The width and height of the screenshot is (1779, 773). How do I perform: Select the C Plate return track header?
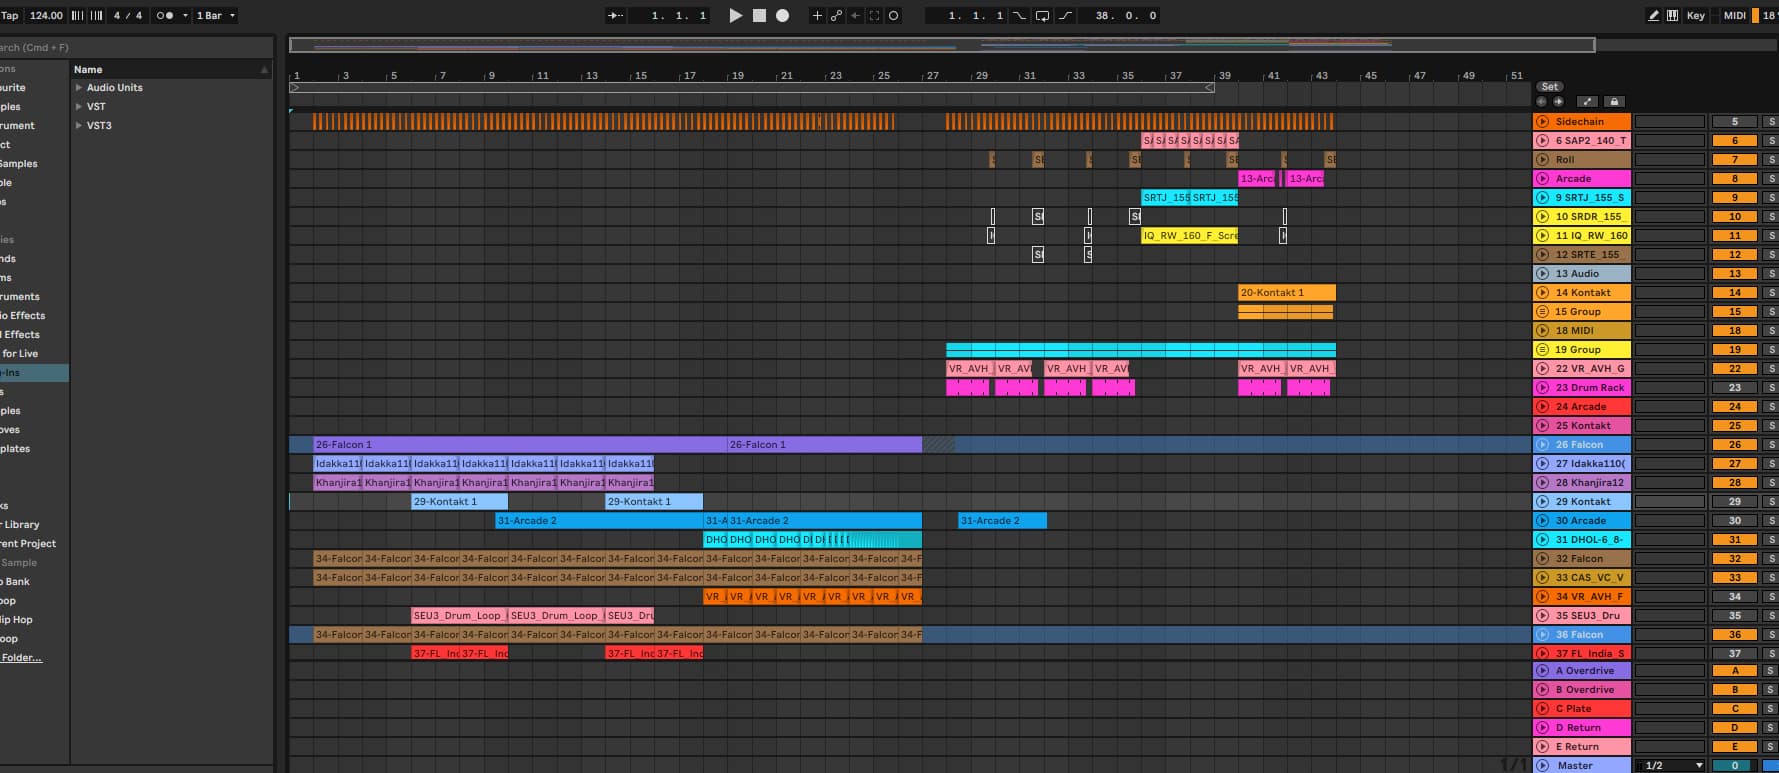tap(1581, 709)
